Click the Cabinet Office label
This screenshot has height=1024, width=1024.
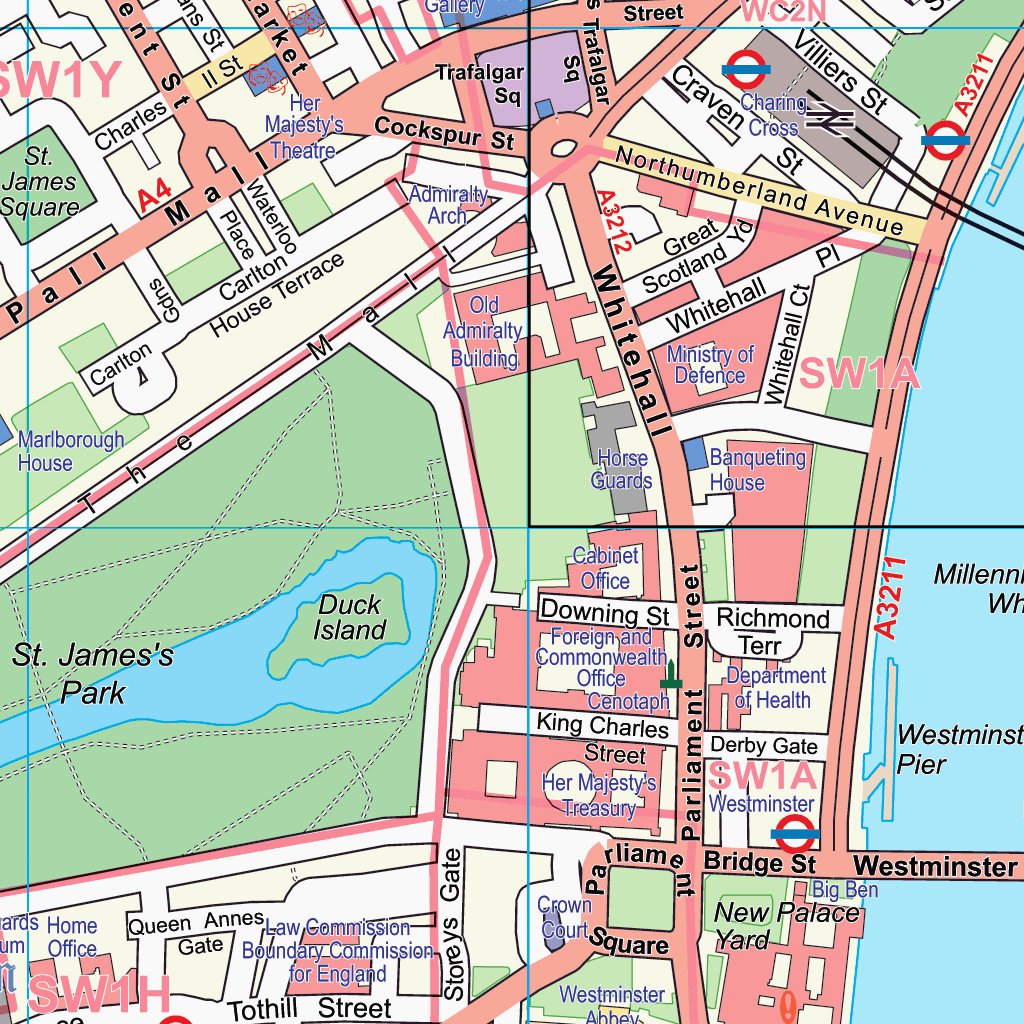point(605,568)
